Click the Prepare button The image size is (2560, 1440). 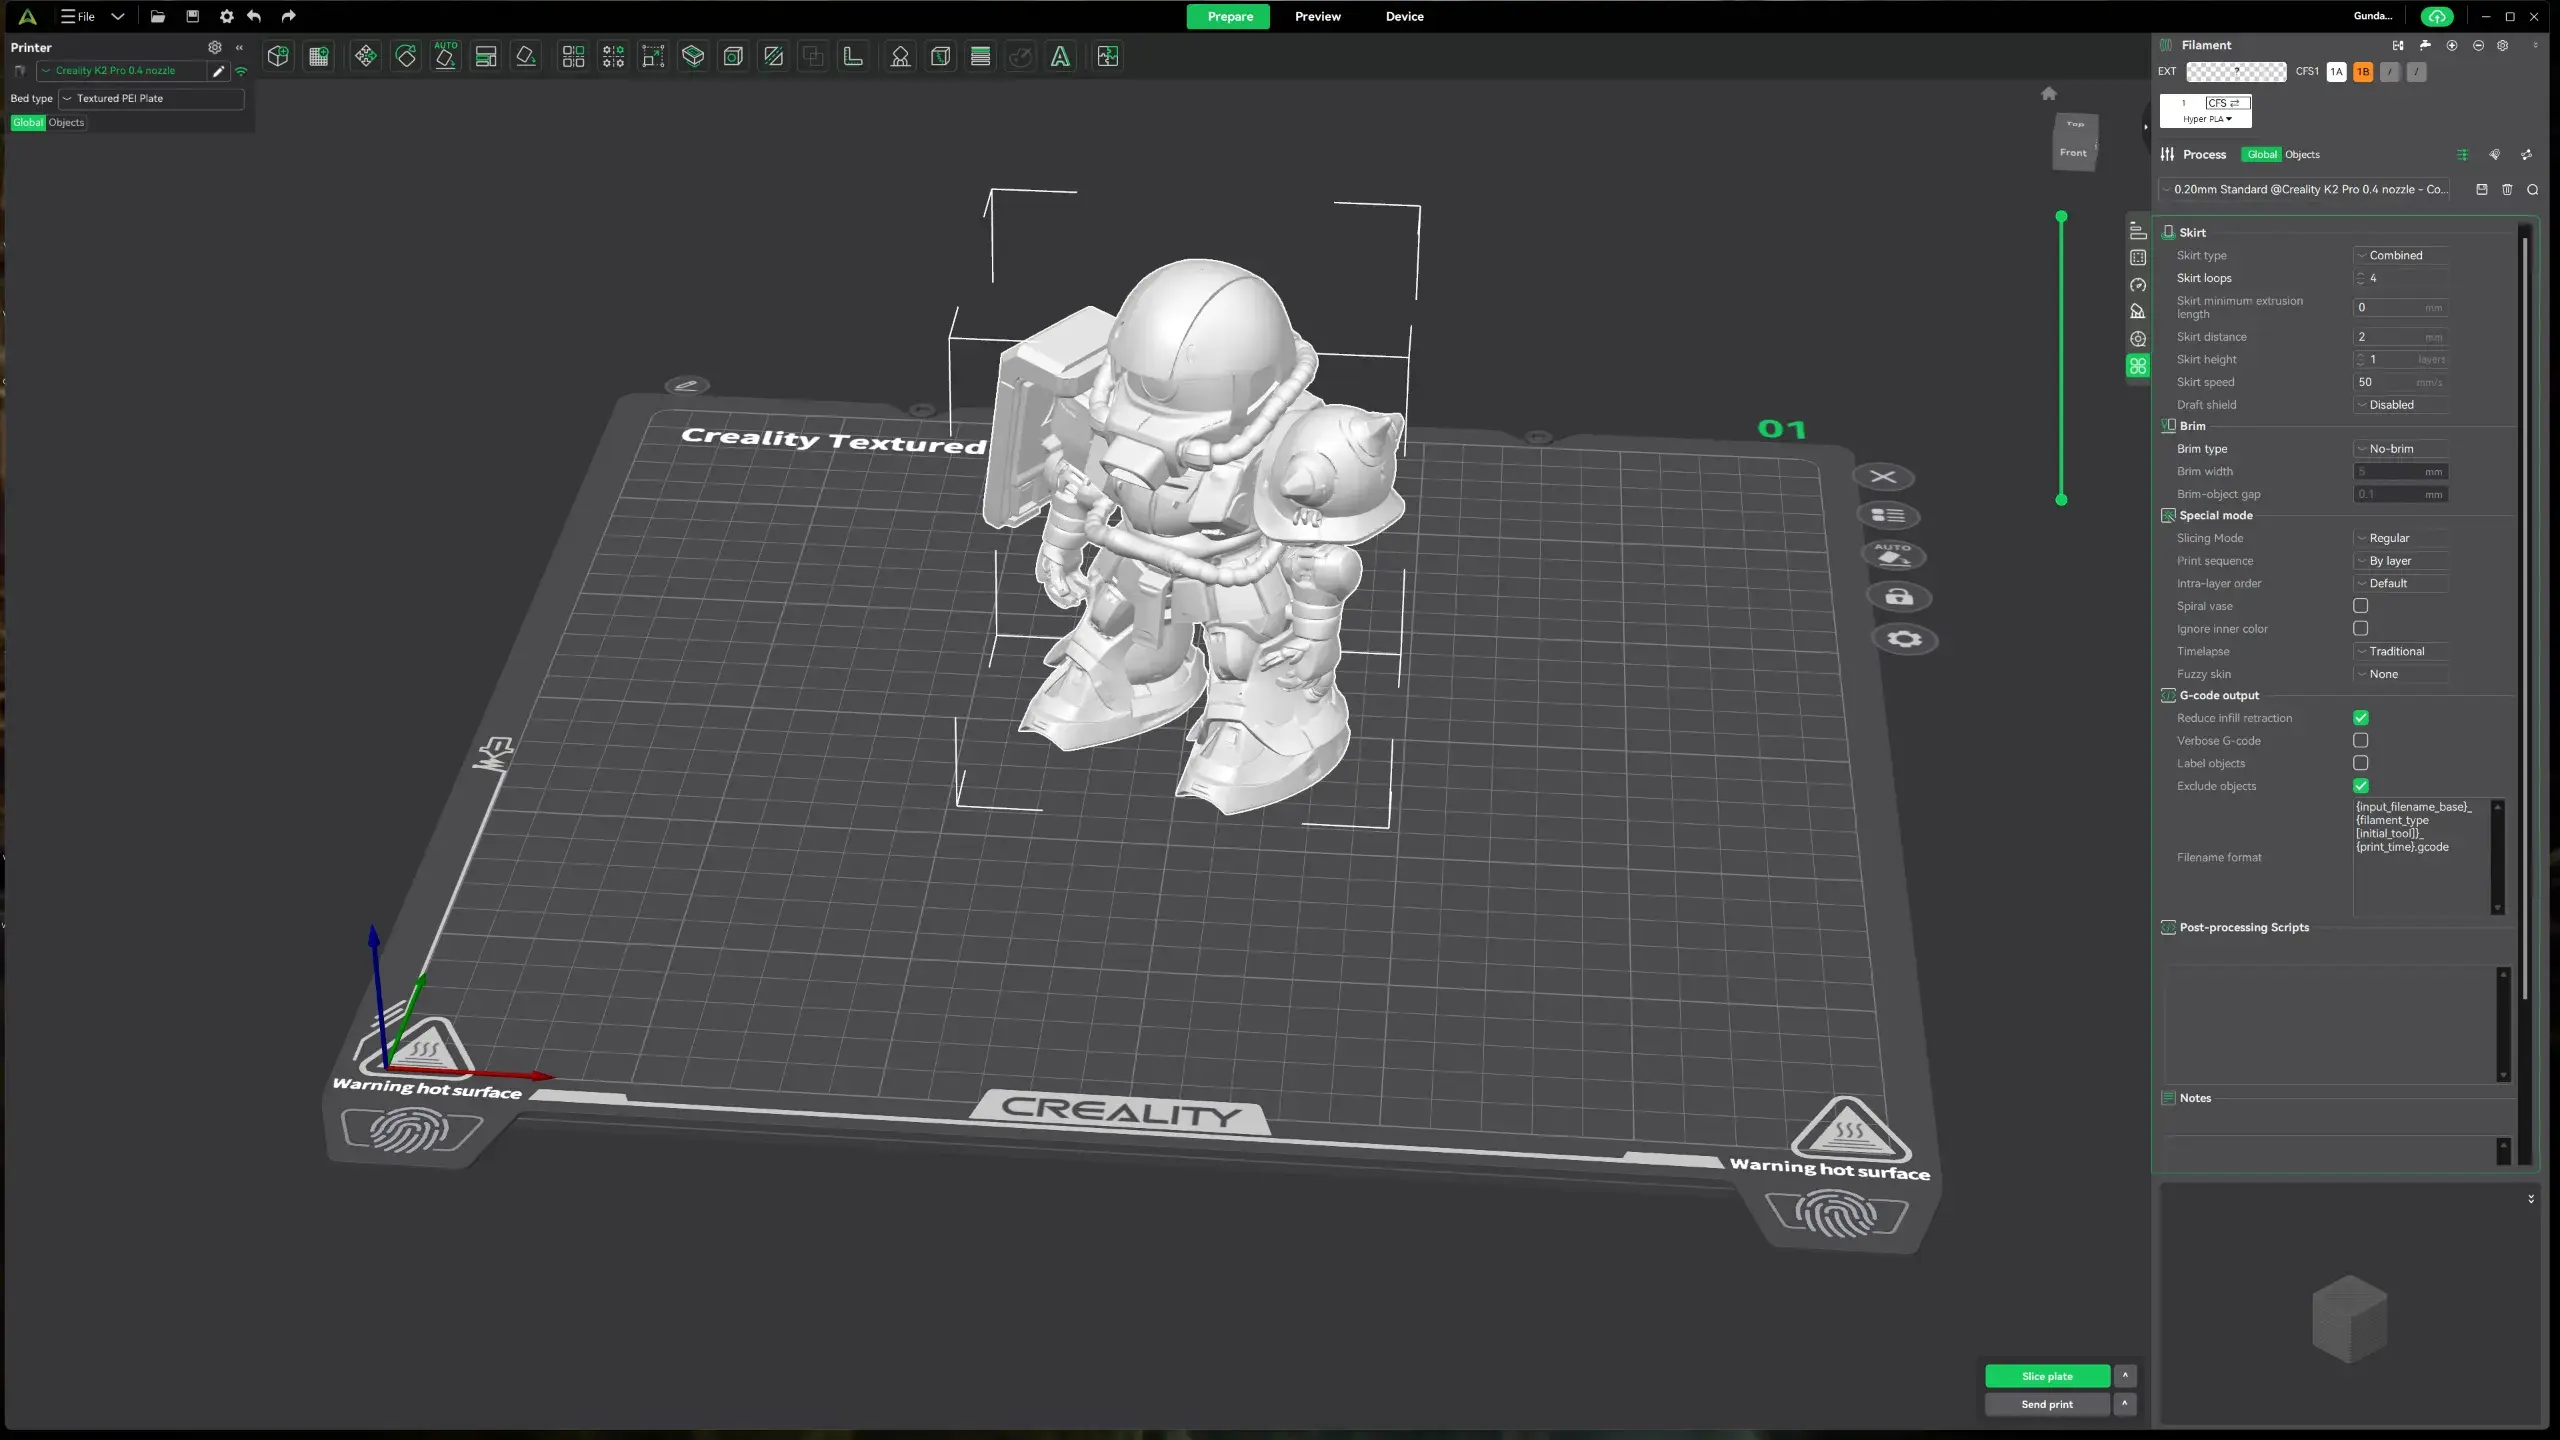(x=1229, y=16)
